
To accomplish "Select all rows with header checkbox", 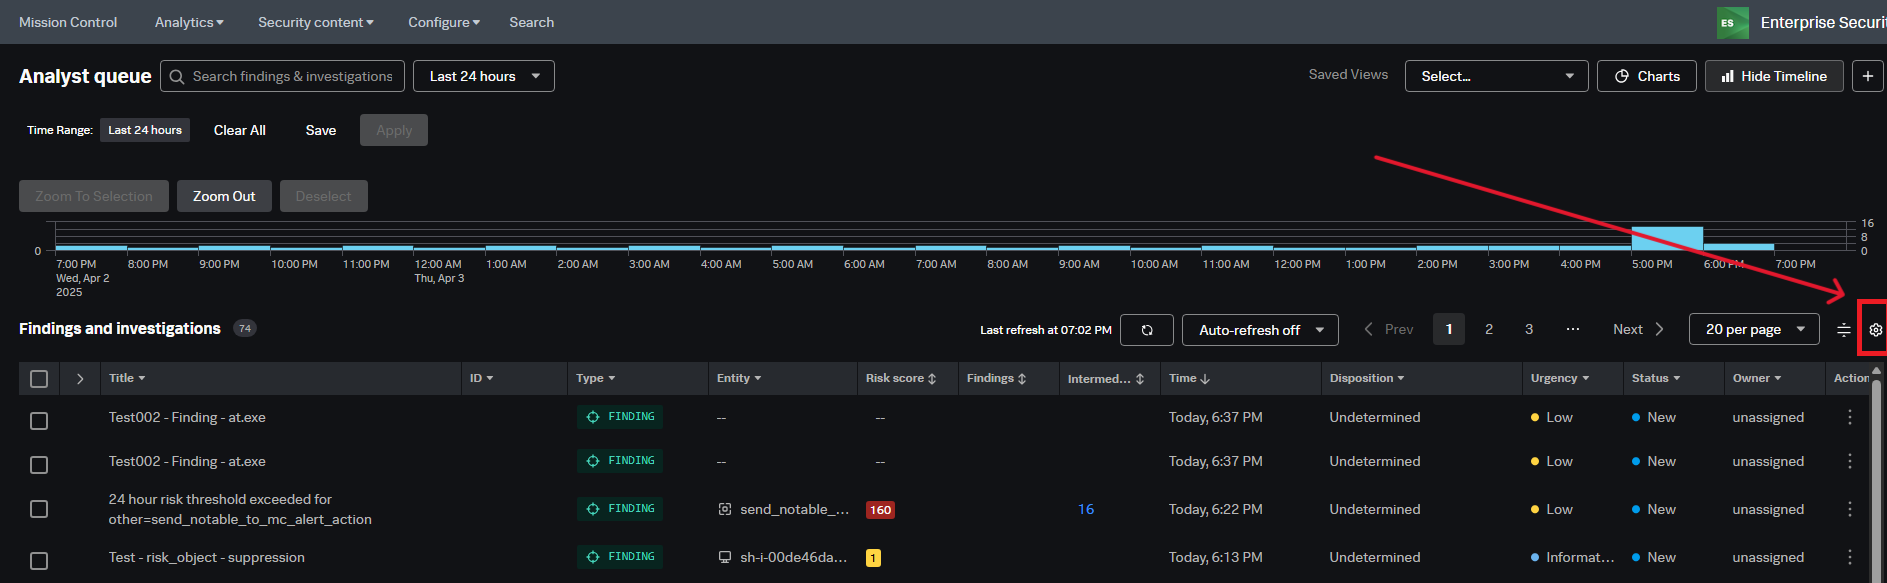I will (39, 379).
